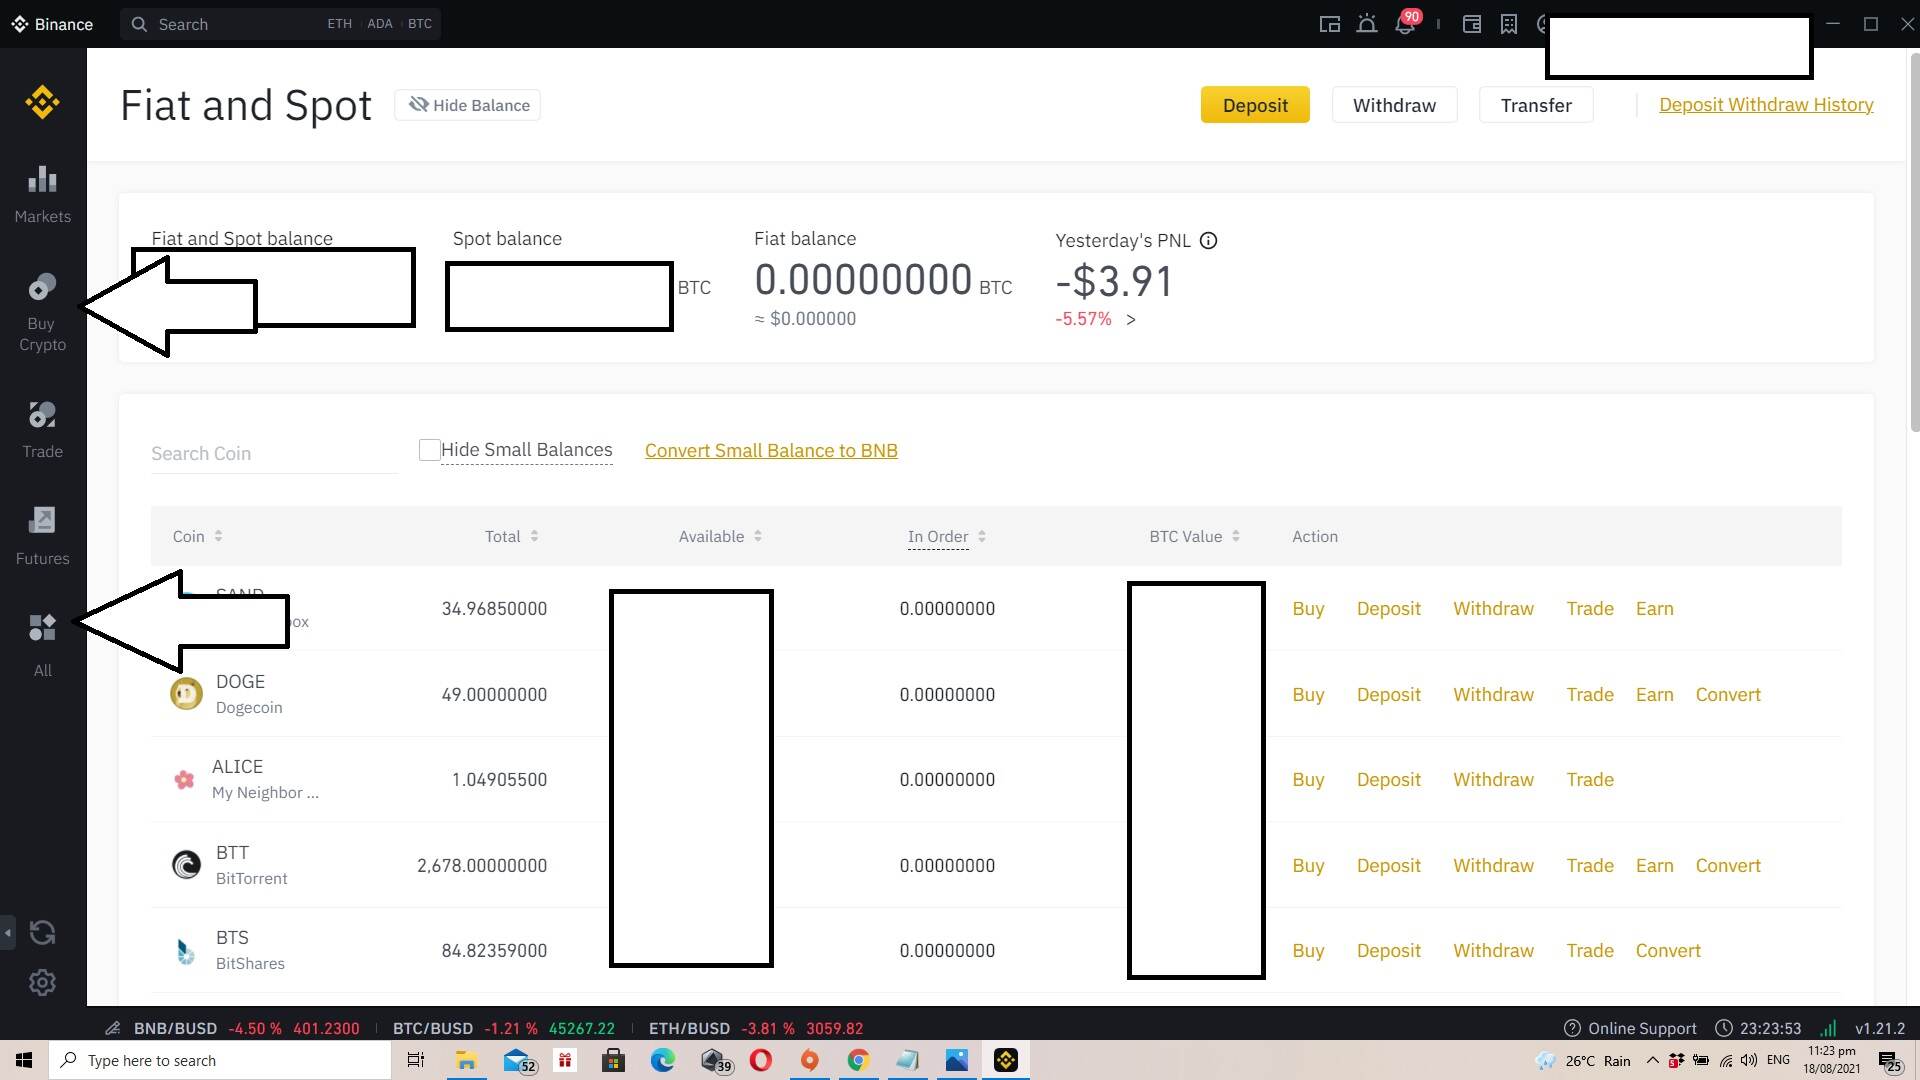This screenshot has height=1080, width=1920.
Task: Open the settings gear in sidebar
Action: tap(42, 983)
